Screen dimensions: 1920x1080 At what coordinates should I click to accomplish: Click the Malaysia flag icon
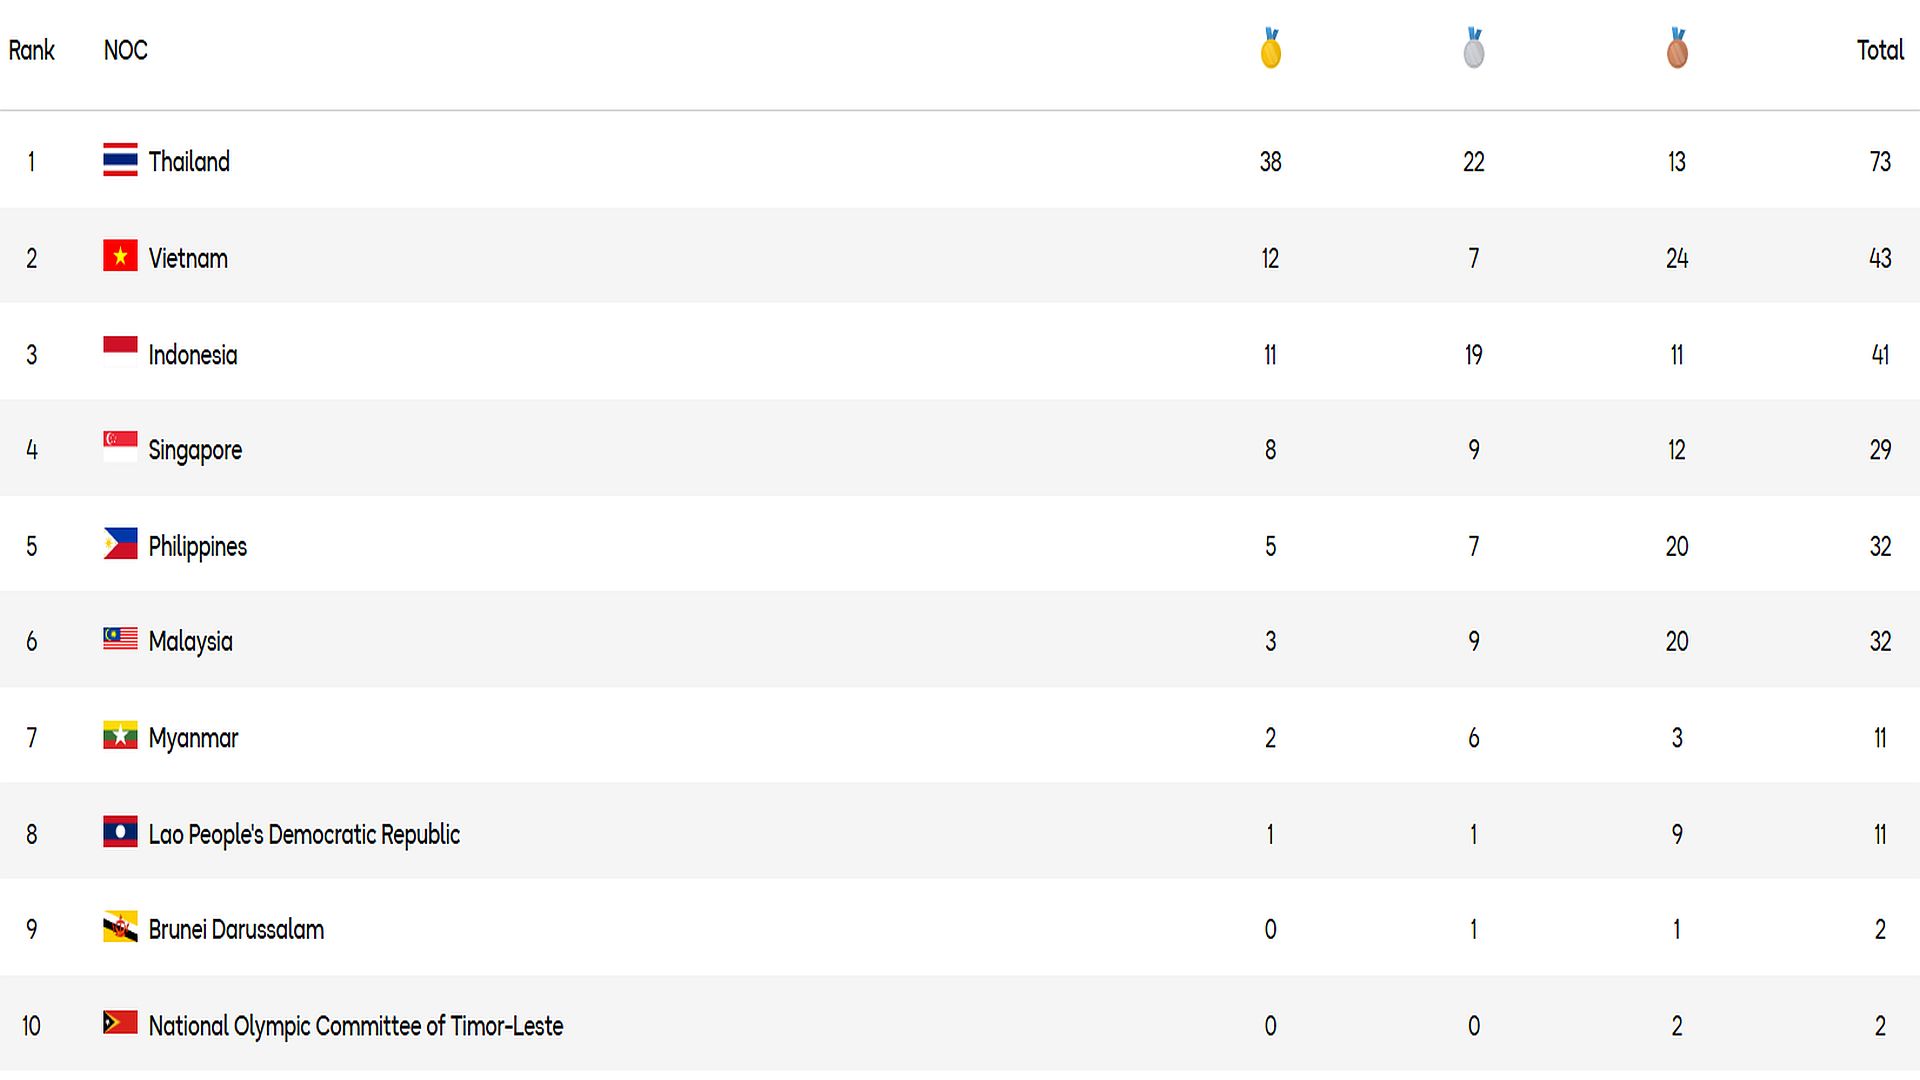[x=120, y=639]
